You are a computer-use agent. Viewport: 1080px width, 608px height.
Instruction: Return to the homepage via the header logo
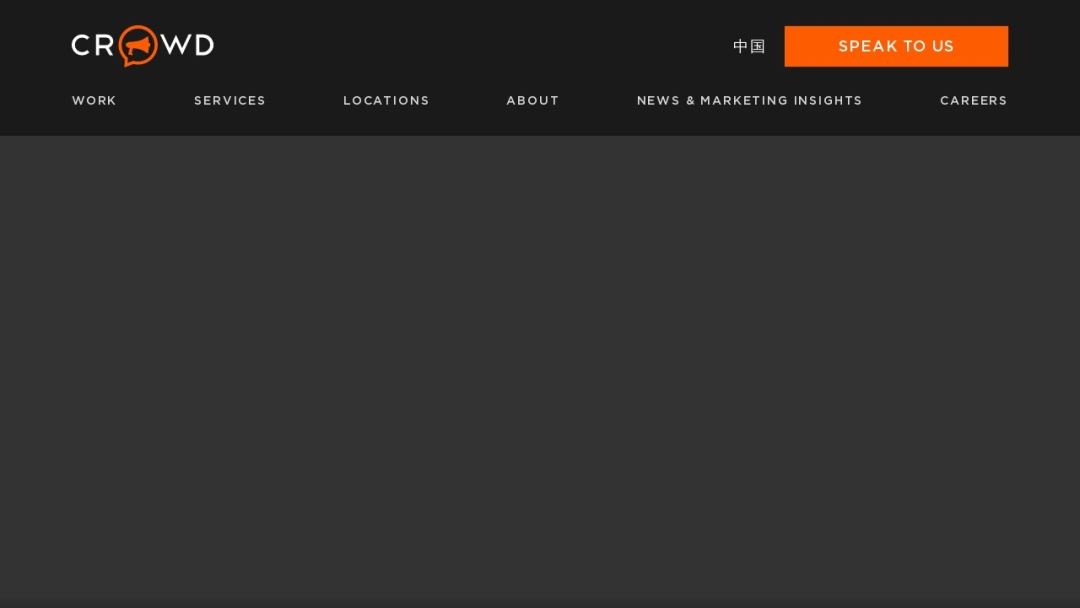coord(142,46)
